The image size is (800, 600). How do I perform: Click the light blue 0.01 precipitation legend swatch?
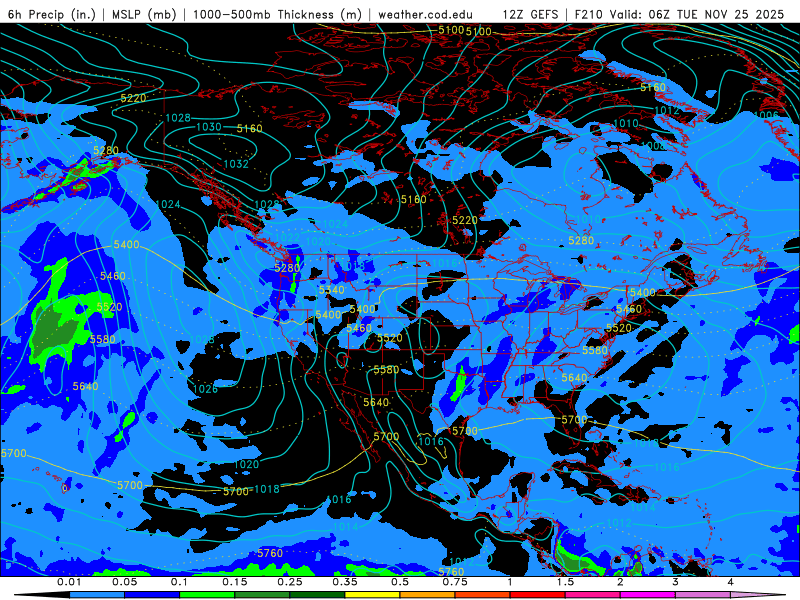coord(97,595)
